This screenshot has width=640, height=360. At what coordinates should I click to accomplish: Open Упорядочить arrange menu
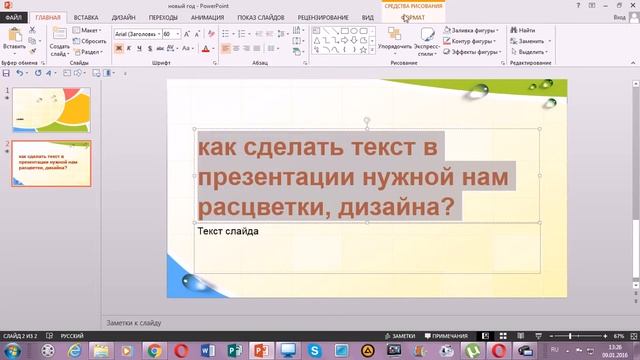[395, 42]
